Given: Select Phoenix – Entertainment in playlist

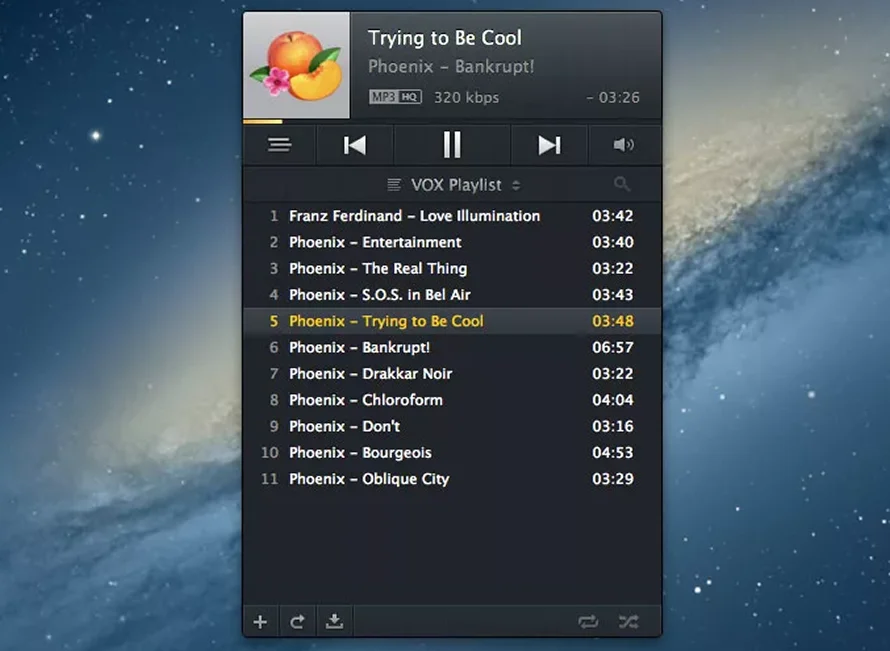Looking at the screenshot, I should [x=375, y=242].
